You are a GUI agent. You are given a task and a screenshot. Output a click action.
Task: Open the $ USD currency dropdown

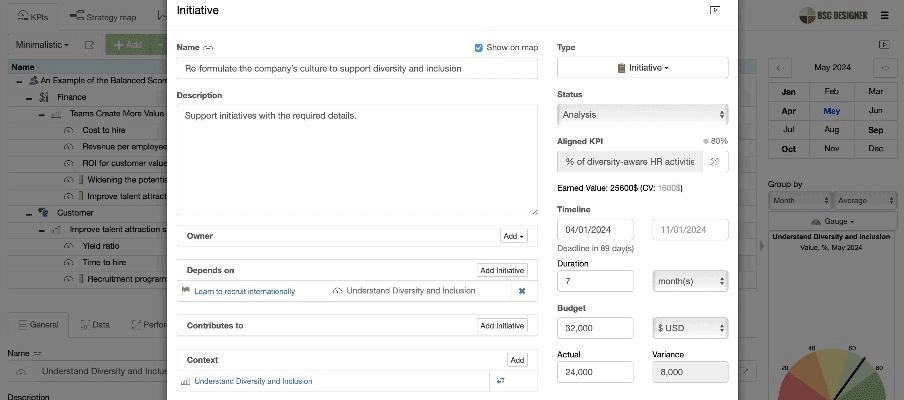690,328
